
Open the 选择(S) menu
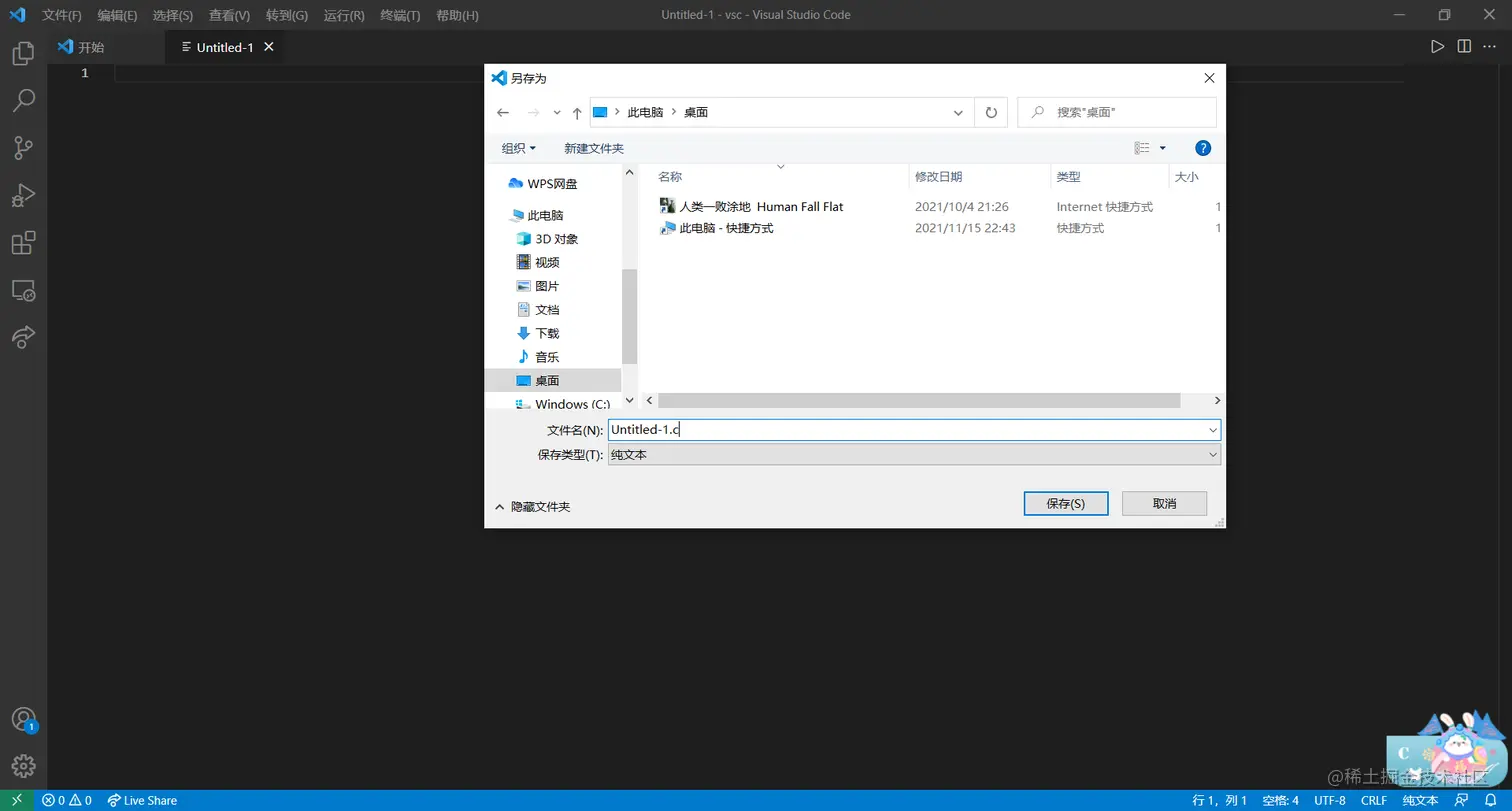click(x=173, y=16)
